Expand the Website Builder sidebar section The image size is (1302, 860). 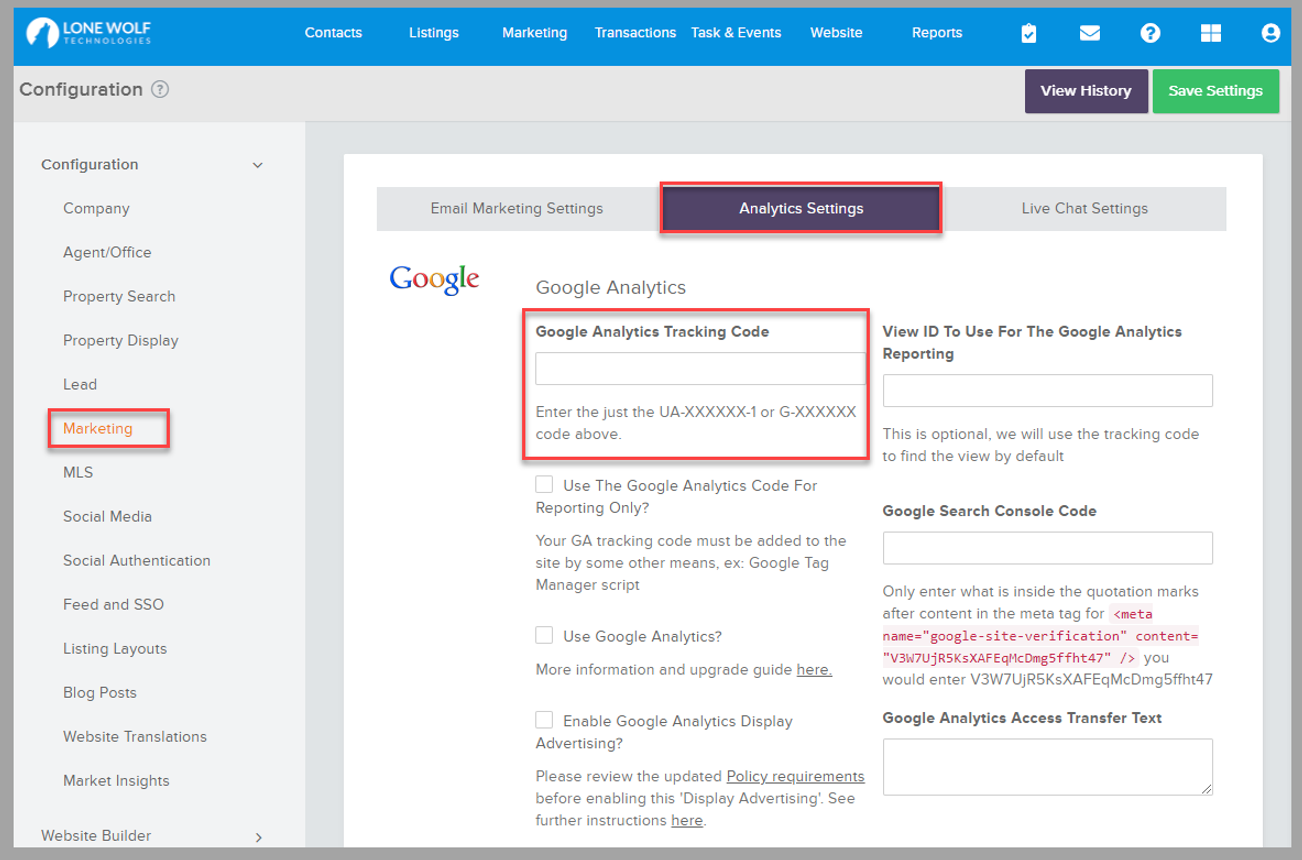(x=258, y=836)
